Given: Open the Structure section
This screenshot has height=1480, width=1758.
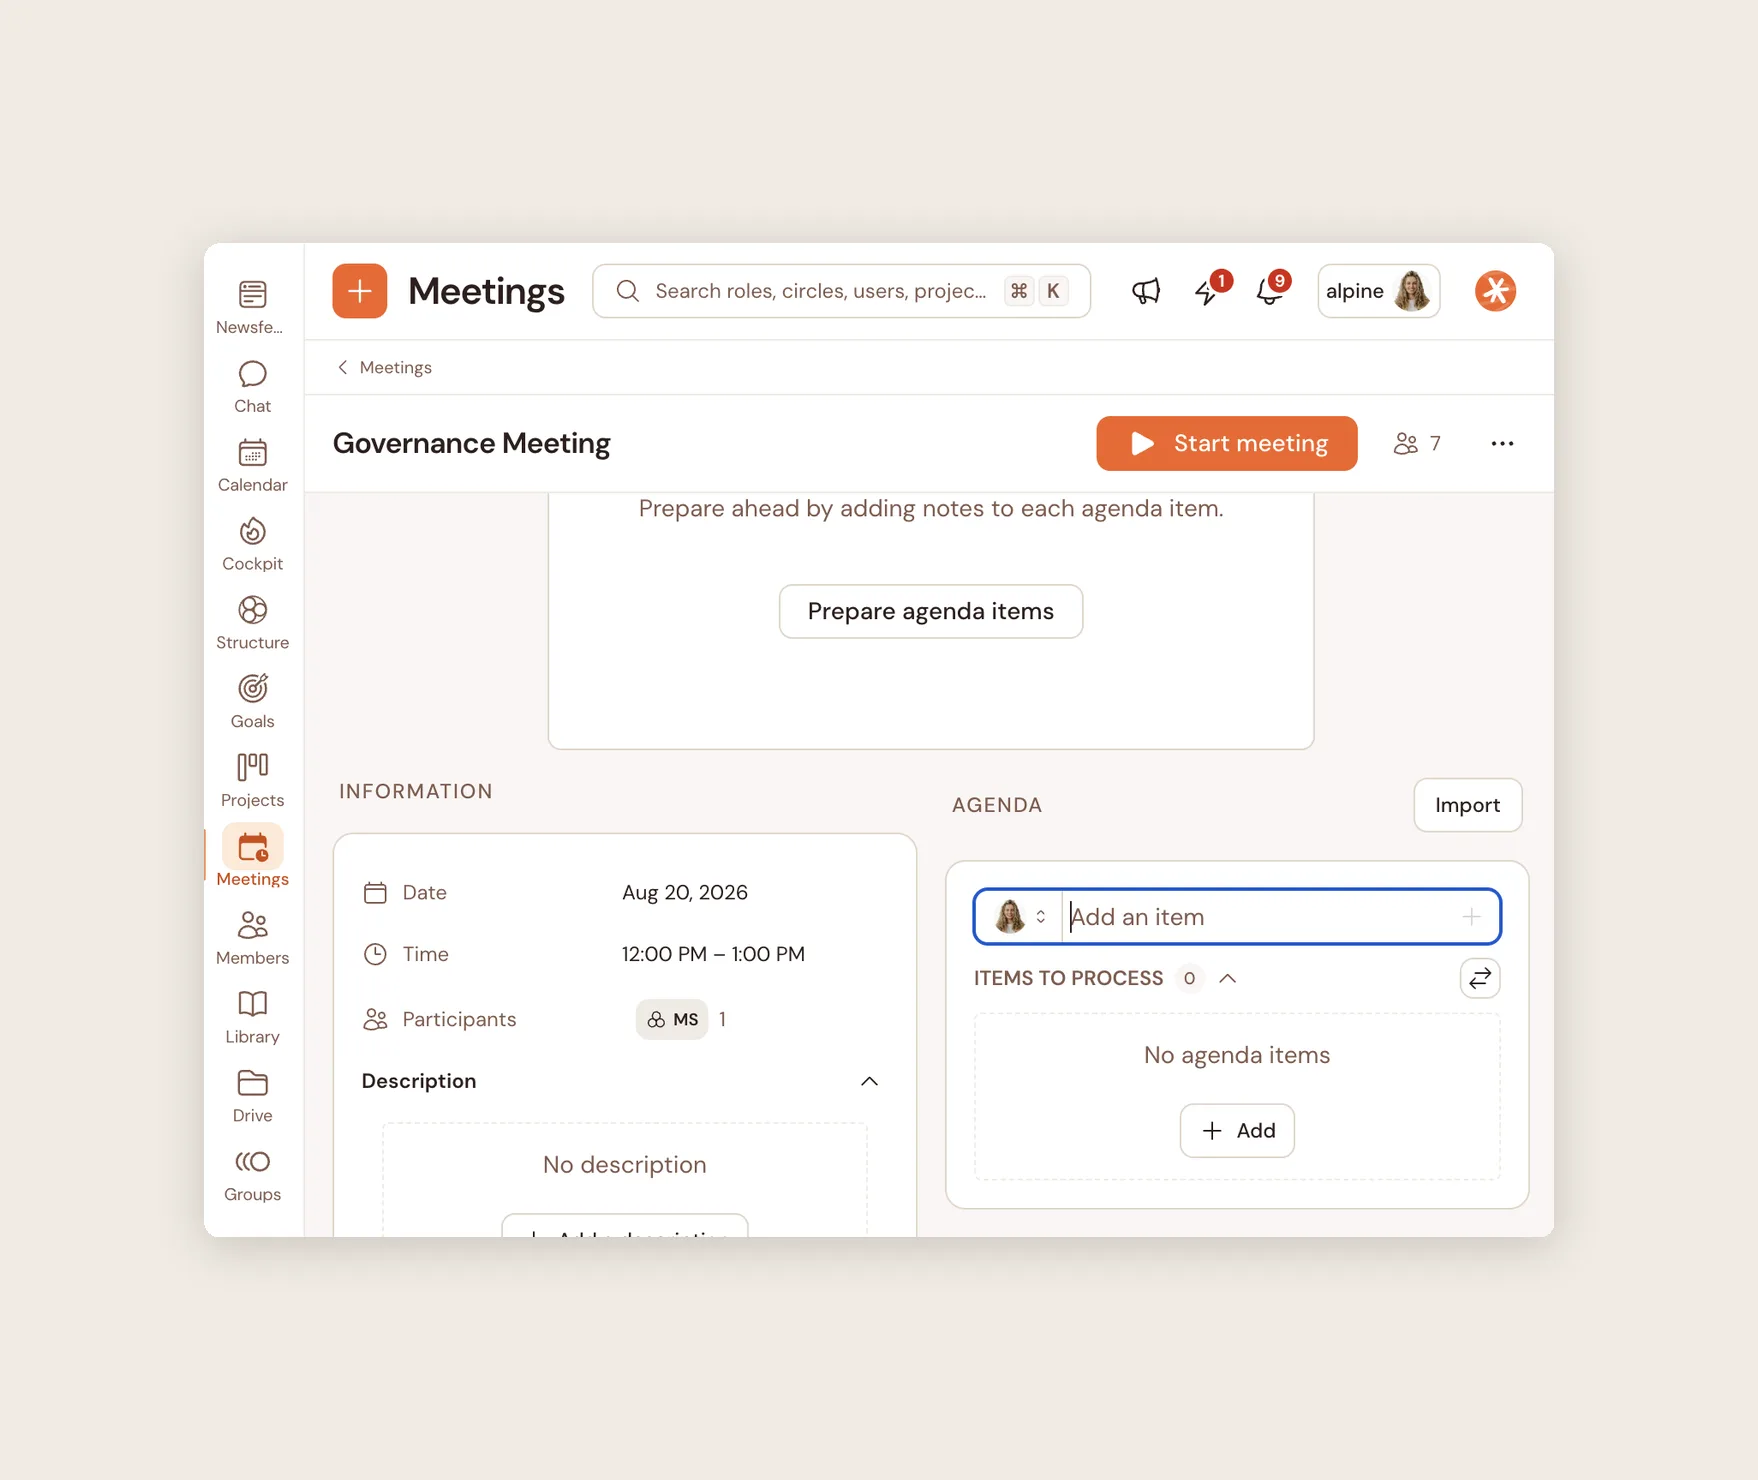Looking at the screenshot, I should (252, 623).
